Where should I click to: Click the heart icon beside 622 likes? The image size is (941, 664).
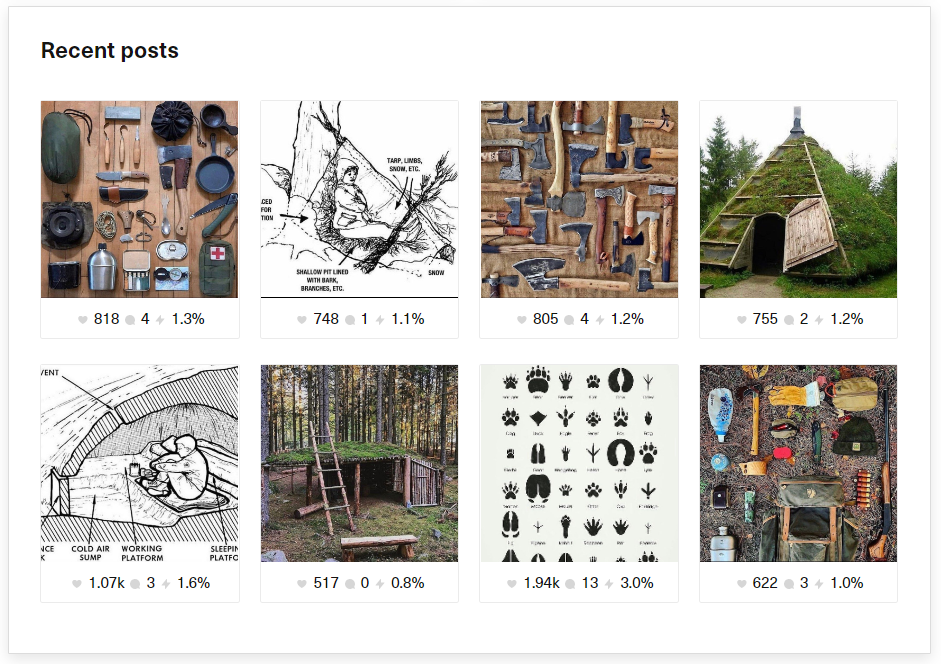pyautogui.click(x=742, y=584)
